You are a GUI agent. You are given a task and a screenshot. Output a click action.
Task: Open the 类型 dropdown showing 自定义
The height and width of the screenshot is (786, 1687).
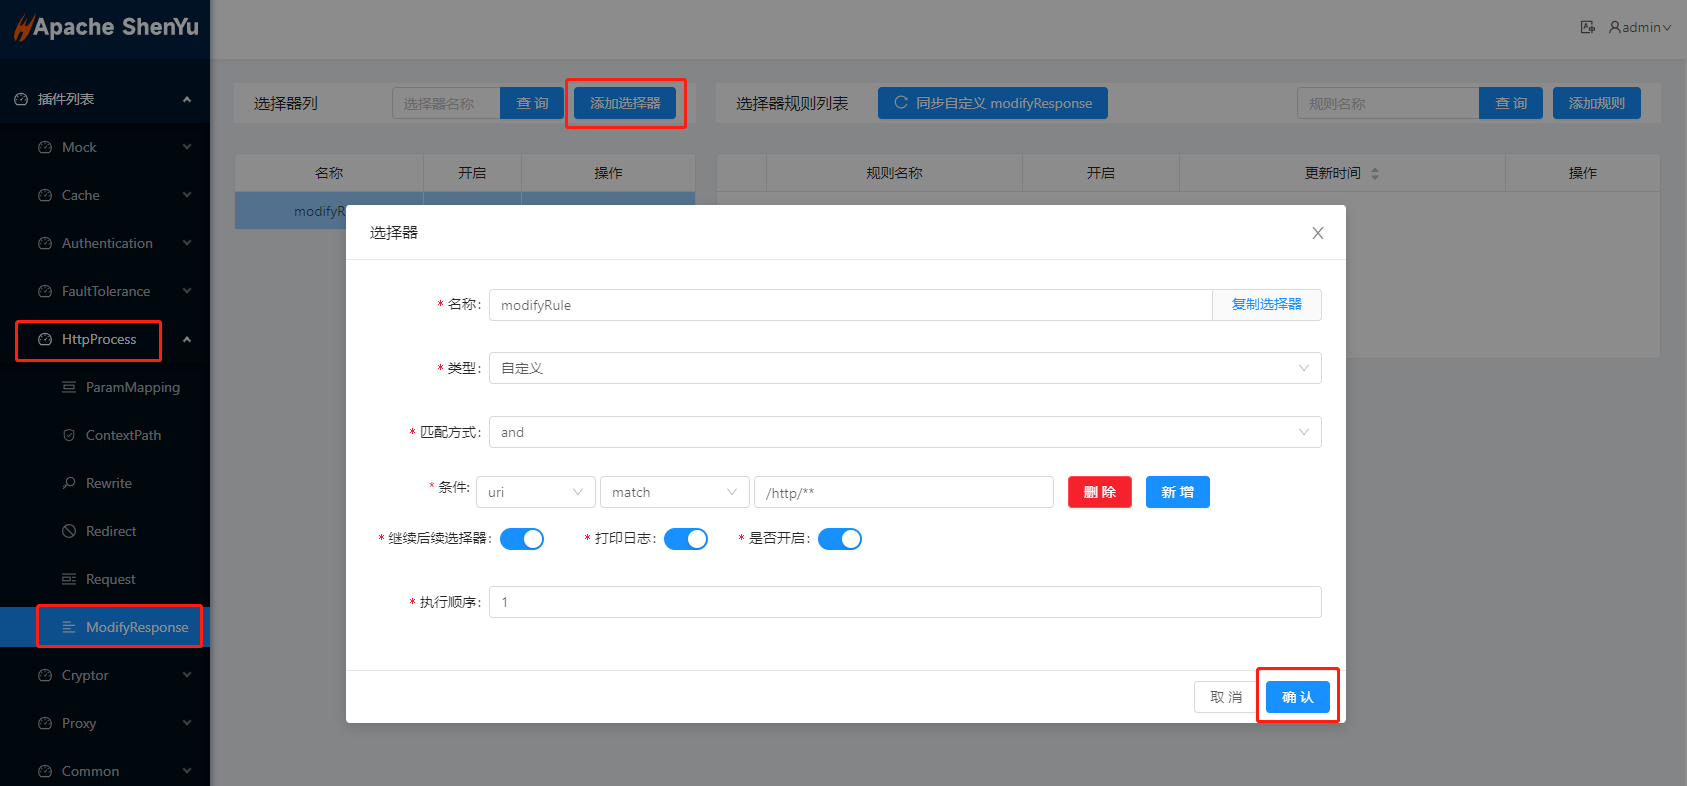[904, 368]
